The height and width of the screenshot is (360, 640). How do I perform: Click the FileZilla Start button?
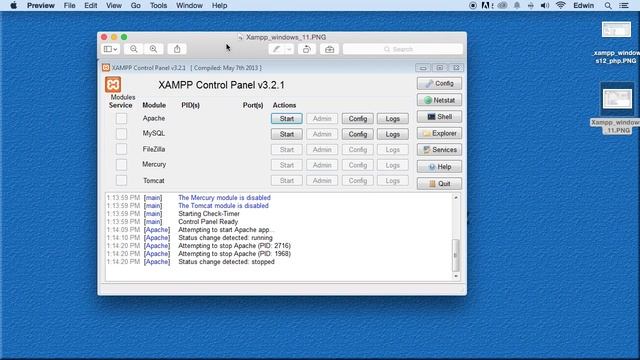tap(287, 150)
